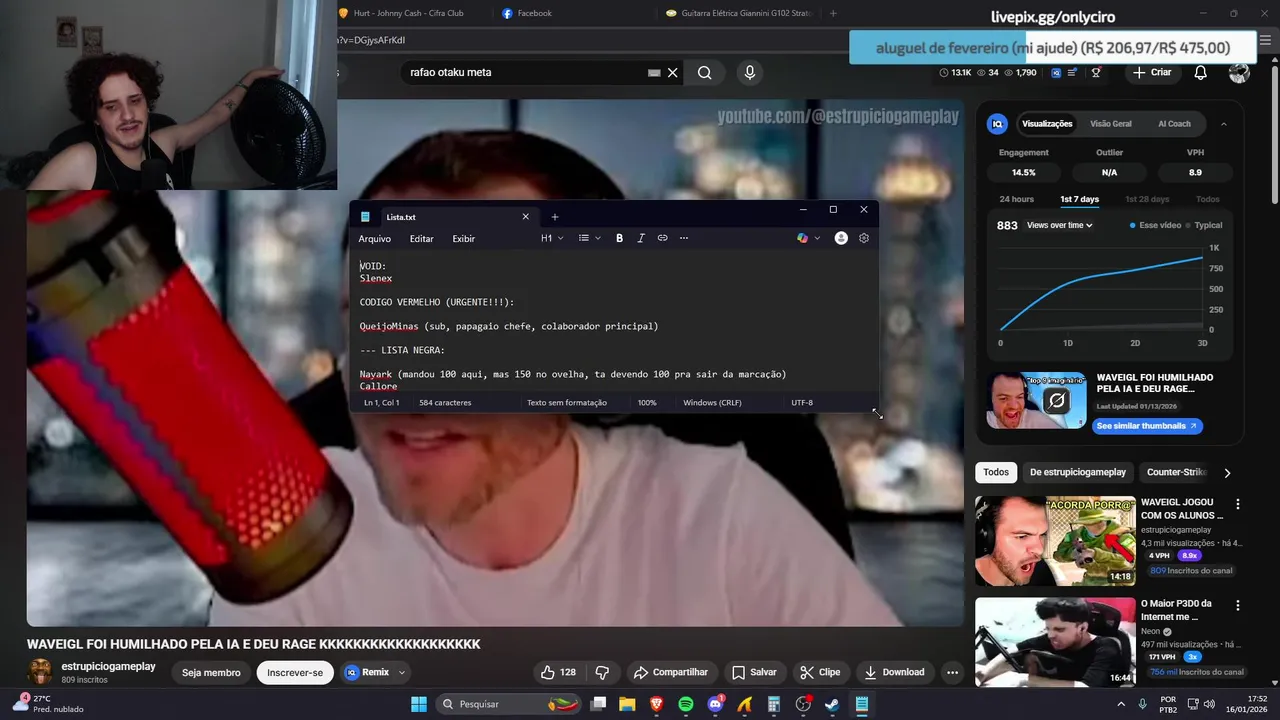
Task: Click the YouTube search magnifier button
Action: coord(705,72)
